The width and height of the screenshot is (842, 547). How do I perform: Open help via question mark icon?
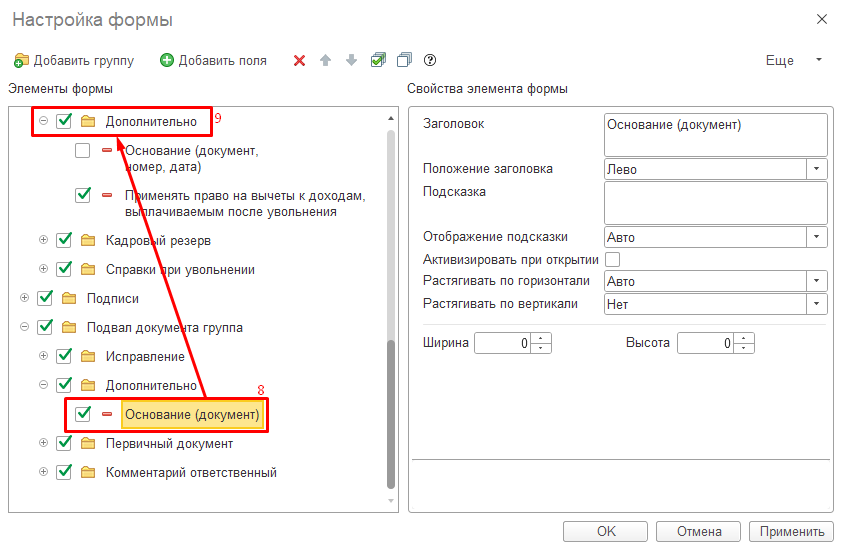430,60
